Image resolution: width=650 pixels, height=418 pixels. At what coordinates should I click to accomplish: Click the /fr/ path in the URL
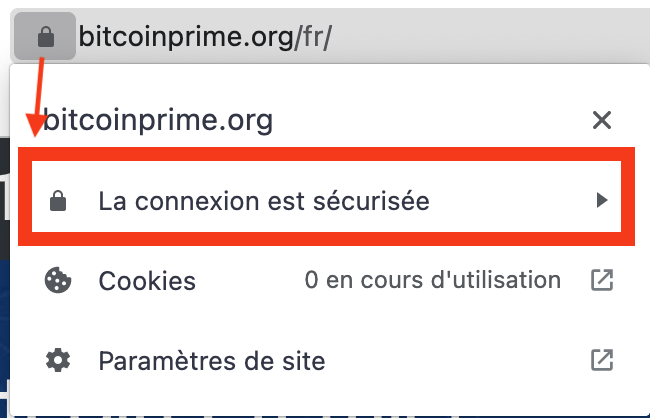[x=313, y=37]
